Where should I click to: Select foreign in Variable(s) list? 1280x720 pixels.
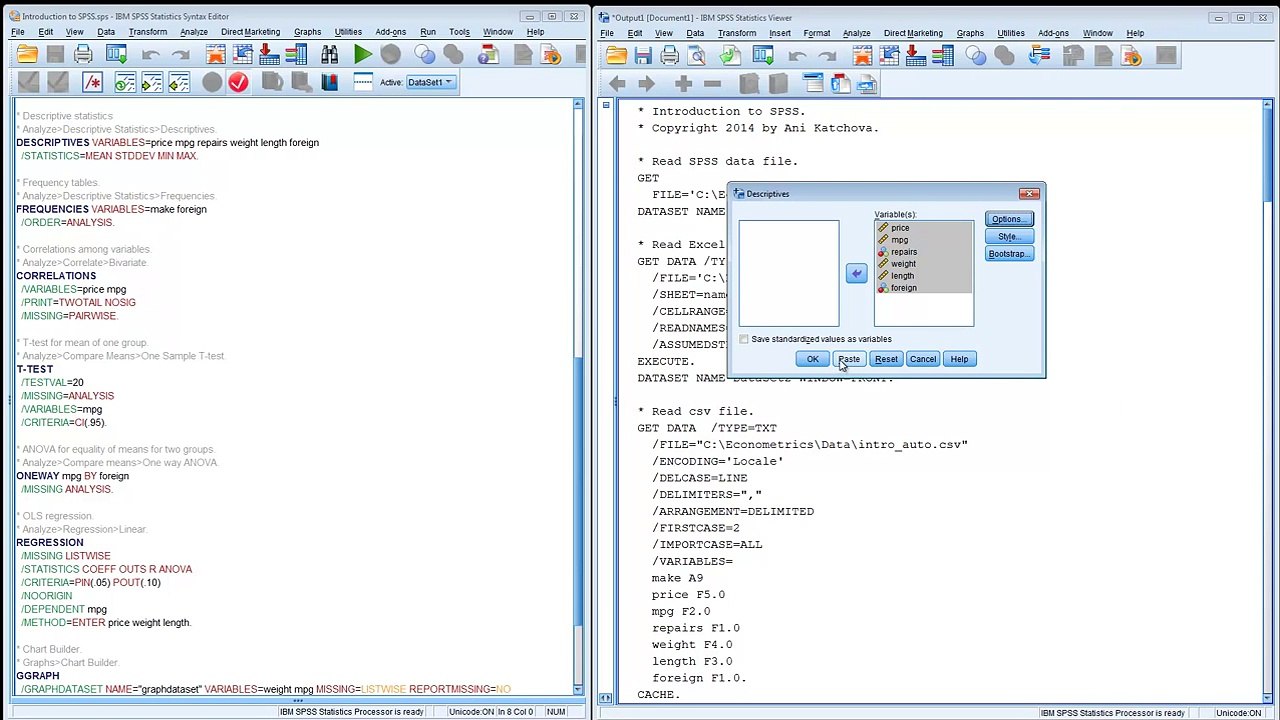[923, 288]
